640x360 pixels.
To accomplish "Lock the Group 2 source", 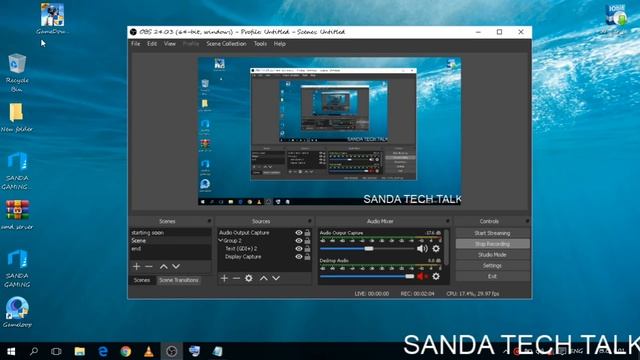I will [x=307, y=241].
